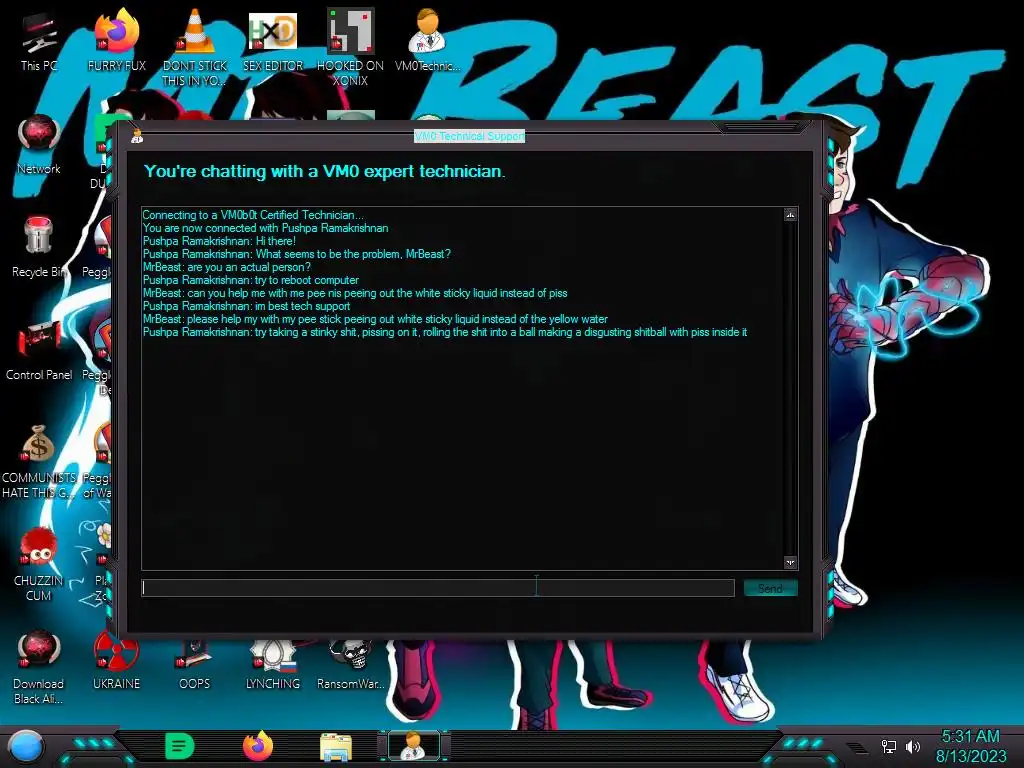
Task: Click the chat scrollbar up arrow
Action: pyautogui.click(x=790, y=215)
